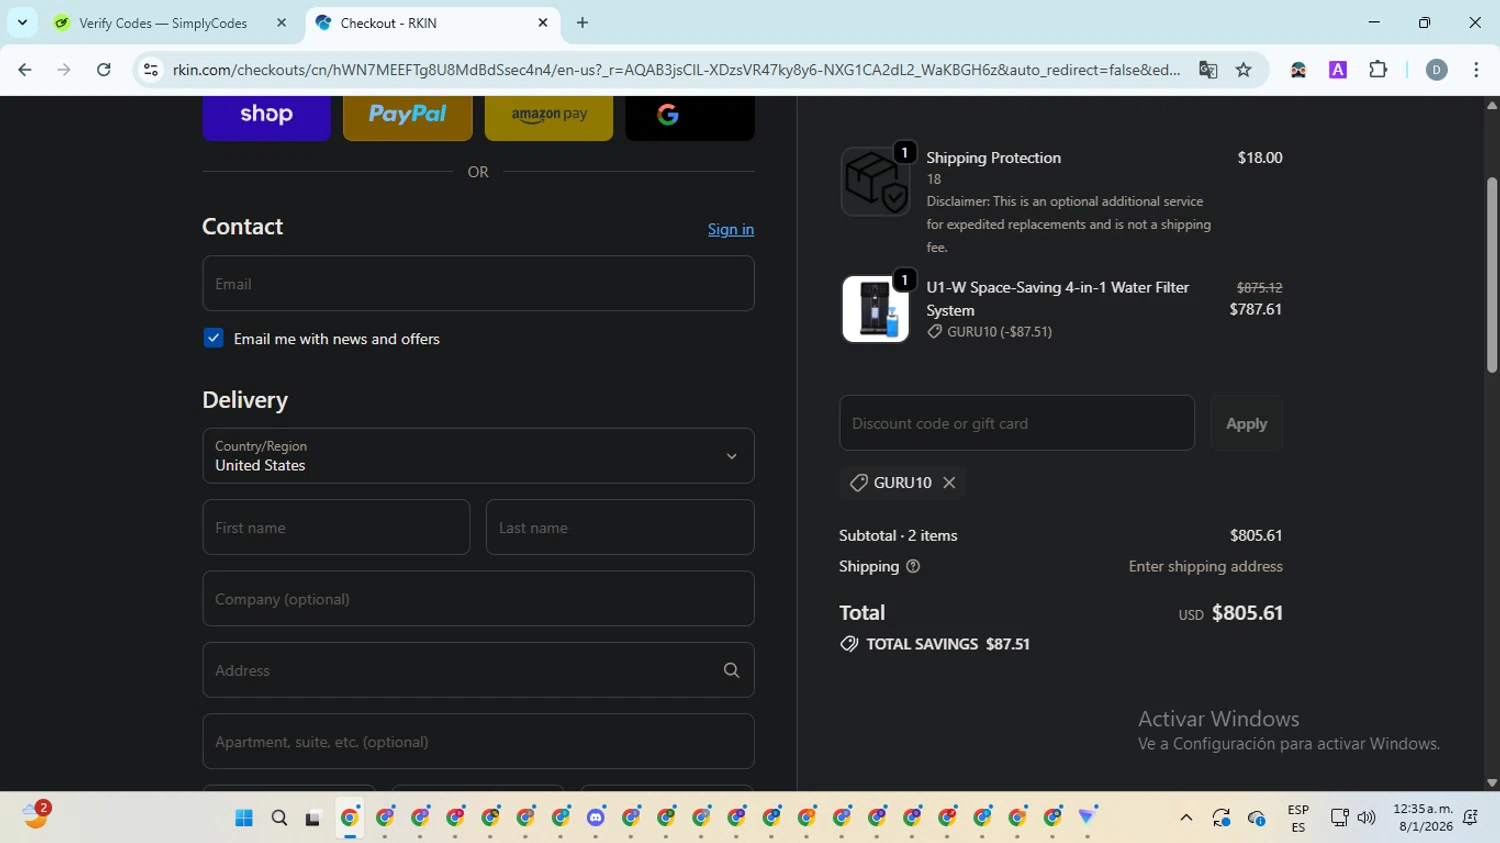Open the Extensions puzzle menu

[x=1378, y=70]
